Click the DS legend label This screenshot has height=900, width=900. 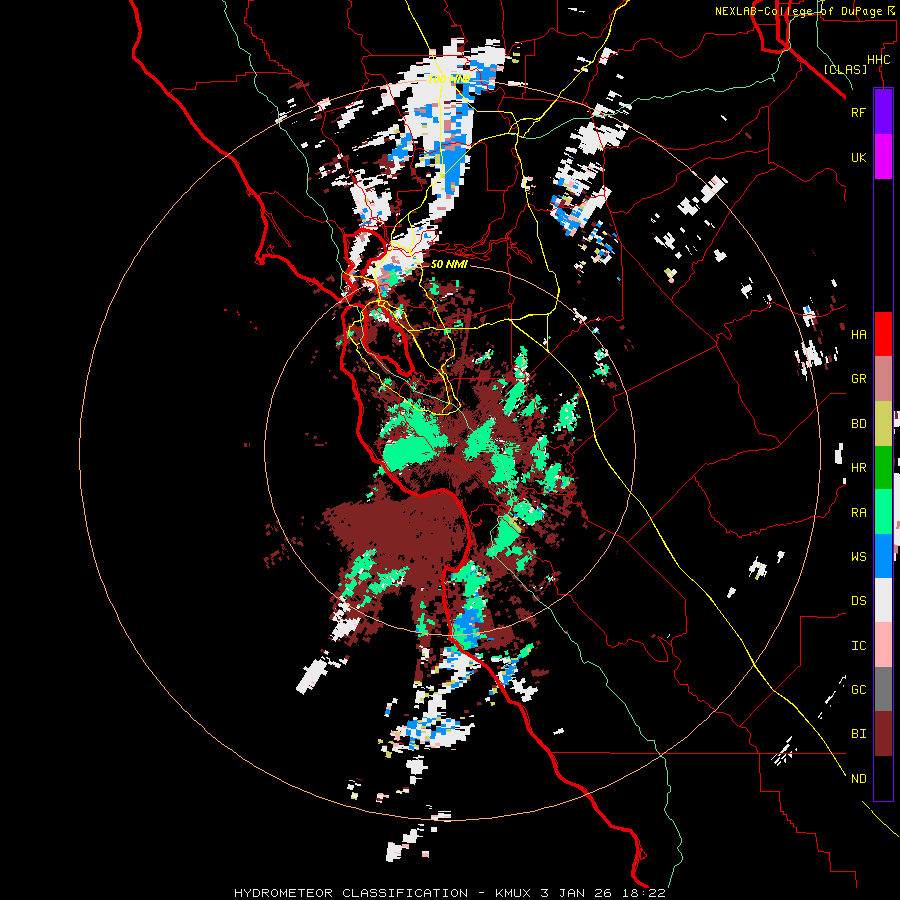(x=858, y=601)
